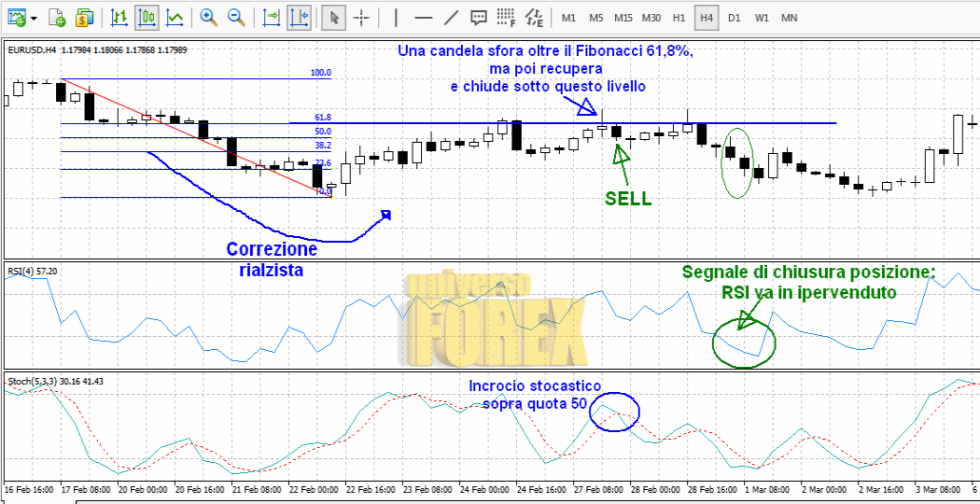Click the SELL annotation on chart
This screenshot has height=504, width=980.
point(628,198)
